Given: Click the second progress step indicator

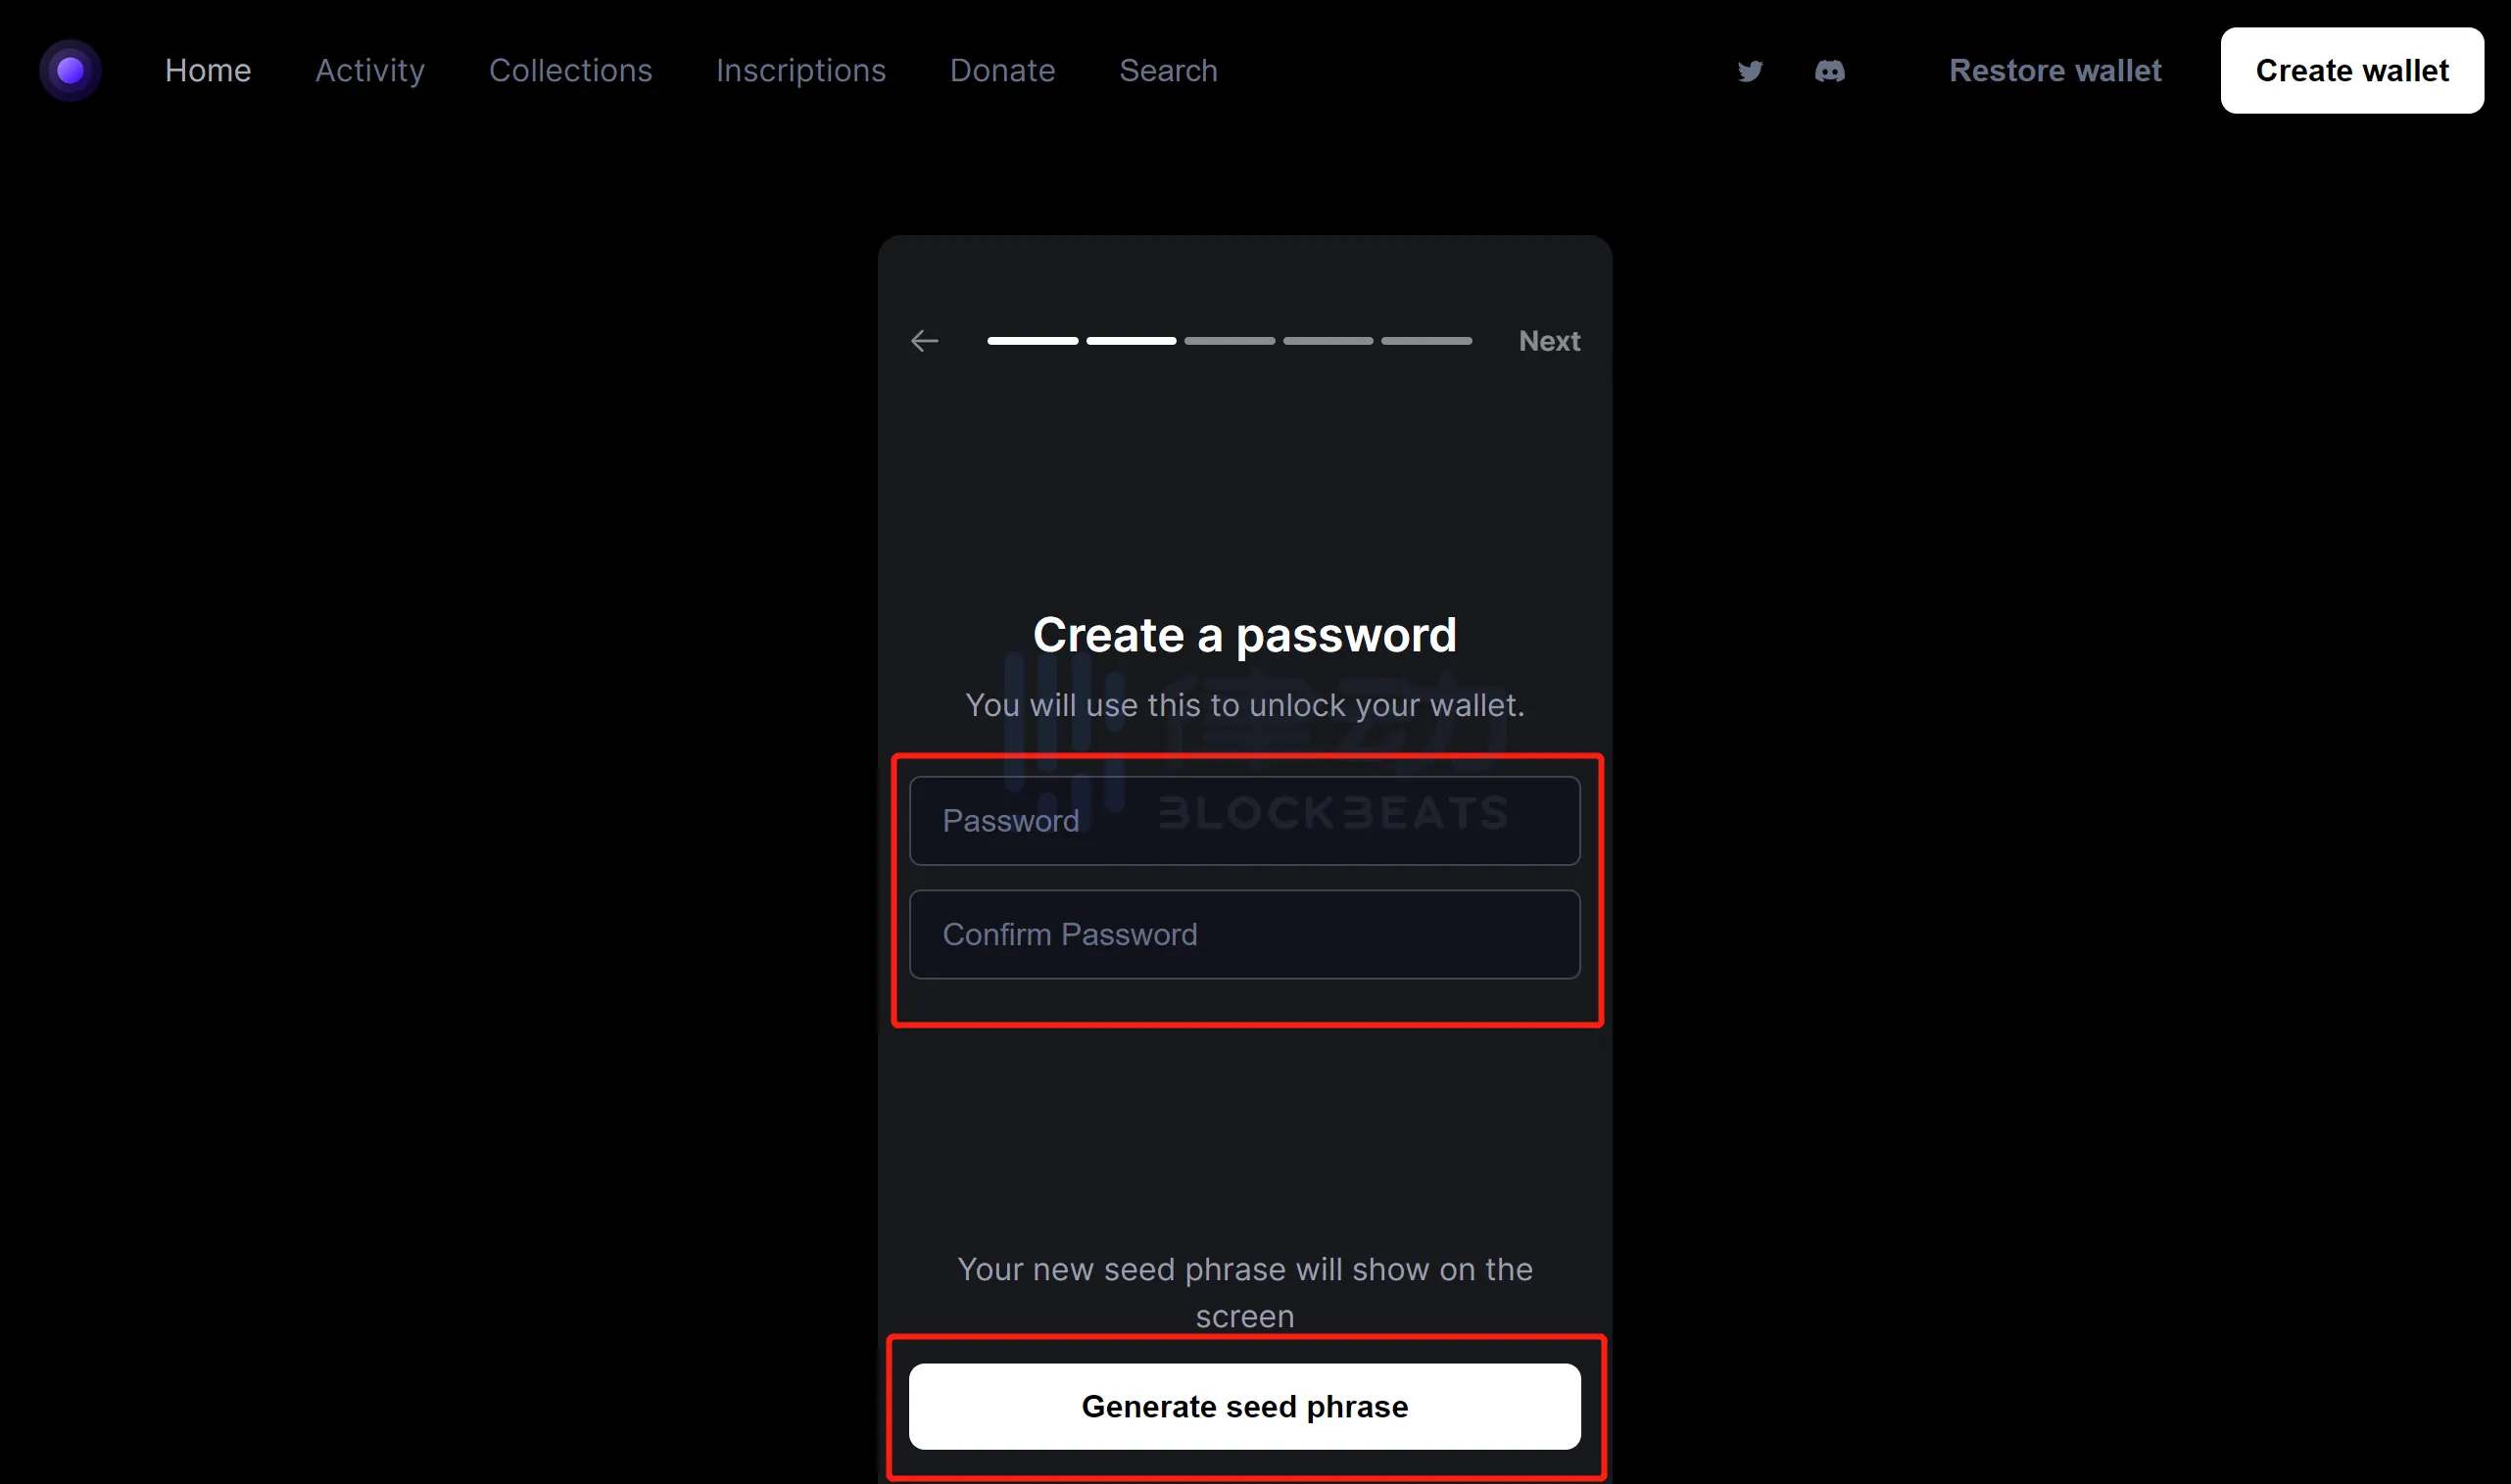Looking at the screenshot, I should coord(1131,341).
